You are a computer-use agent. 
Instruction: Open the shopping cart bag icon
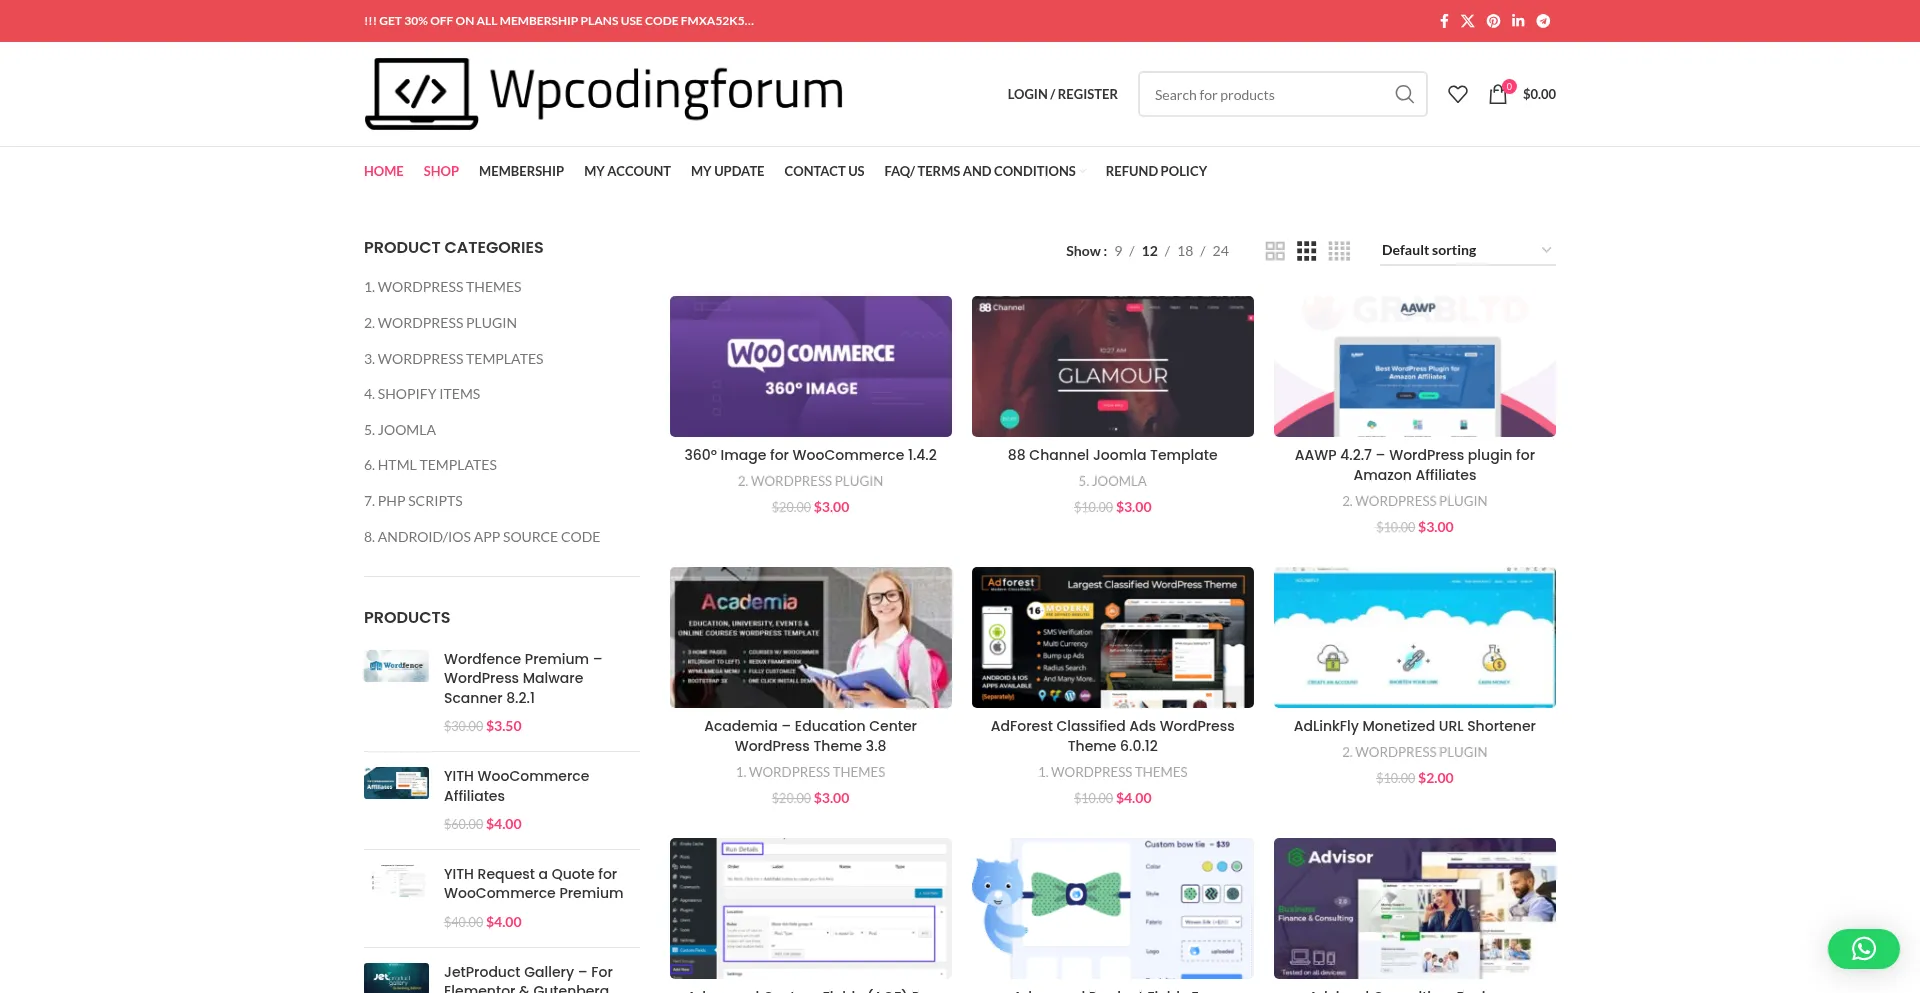(1498, 94)
